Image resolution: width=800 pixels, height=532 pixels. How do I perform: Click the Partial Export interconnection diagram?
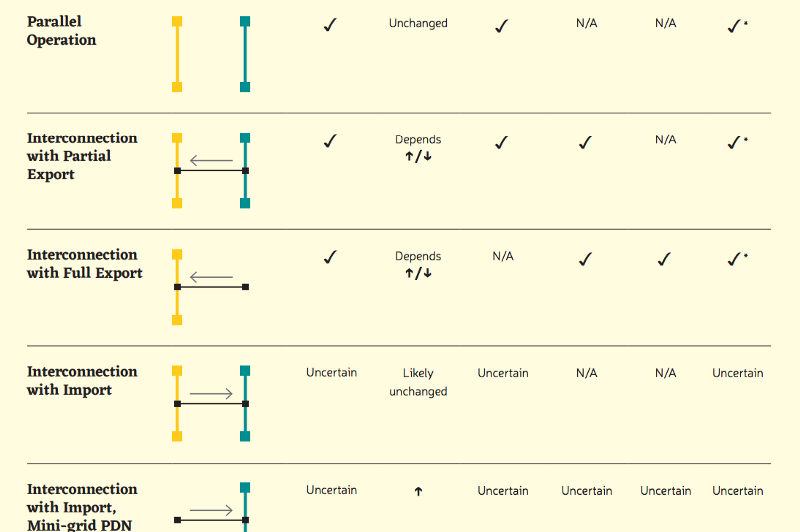pos(211,170)
